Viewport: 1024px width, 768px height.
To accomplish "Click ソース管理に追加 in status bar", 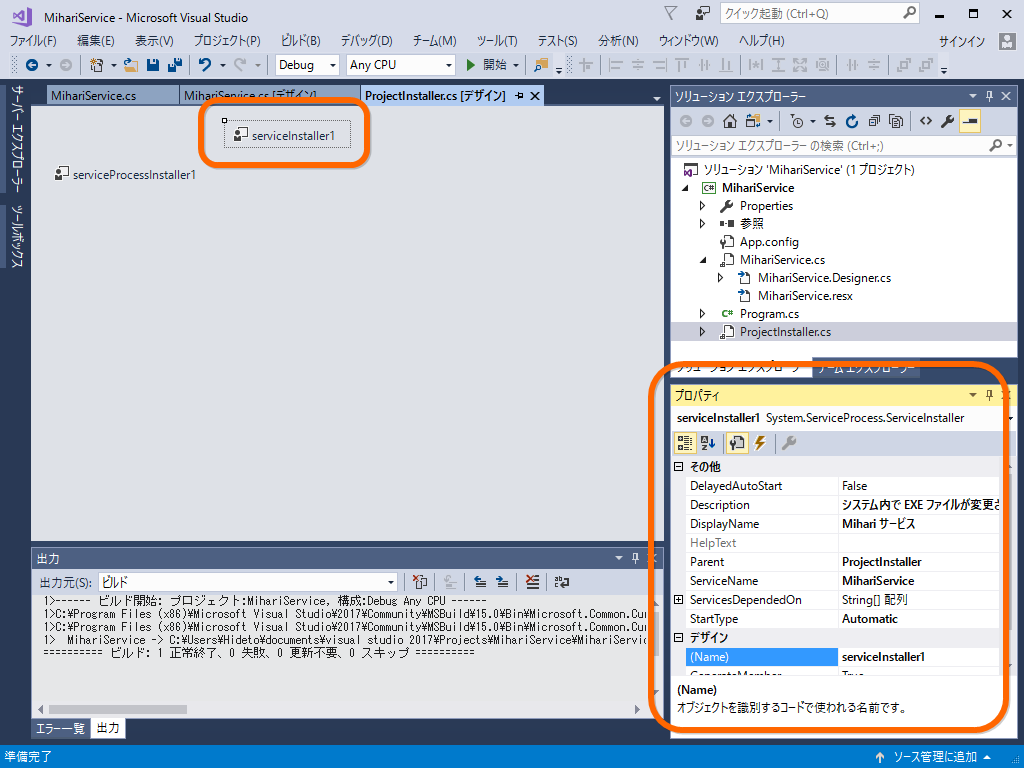I will coord(935,757).
